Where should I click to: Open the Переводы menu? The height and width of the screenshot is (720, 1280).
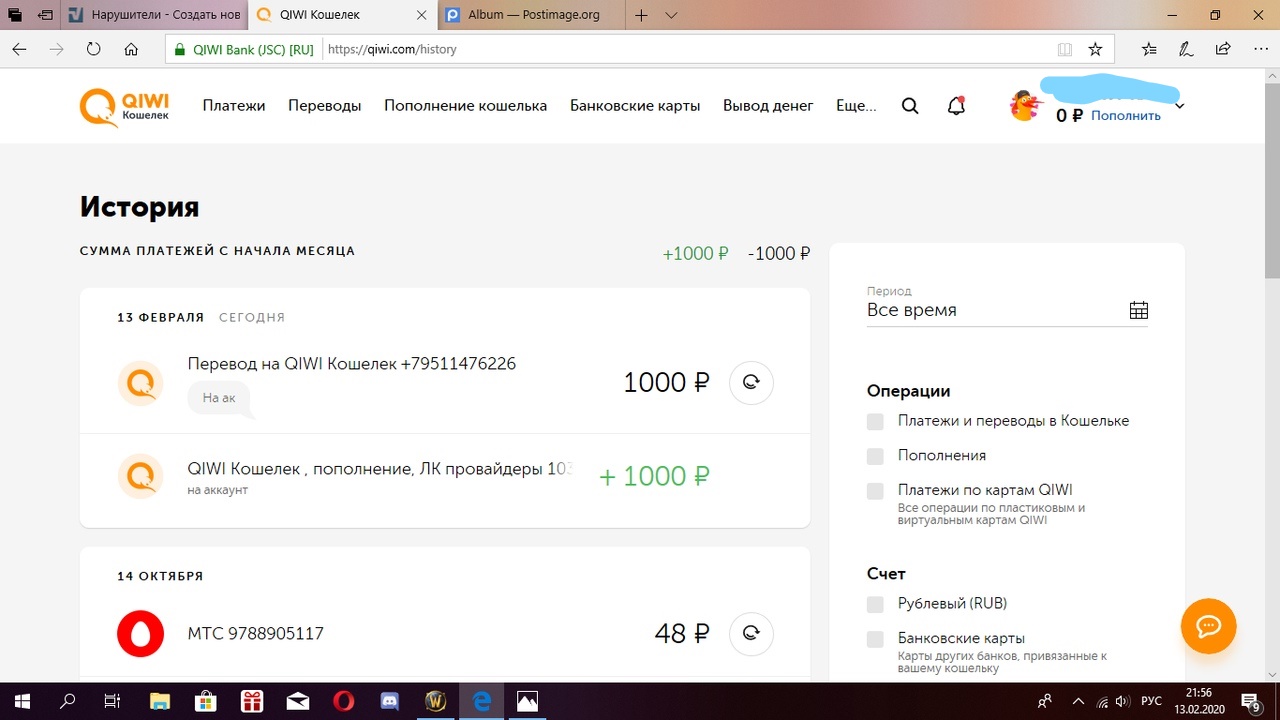325,106
